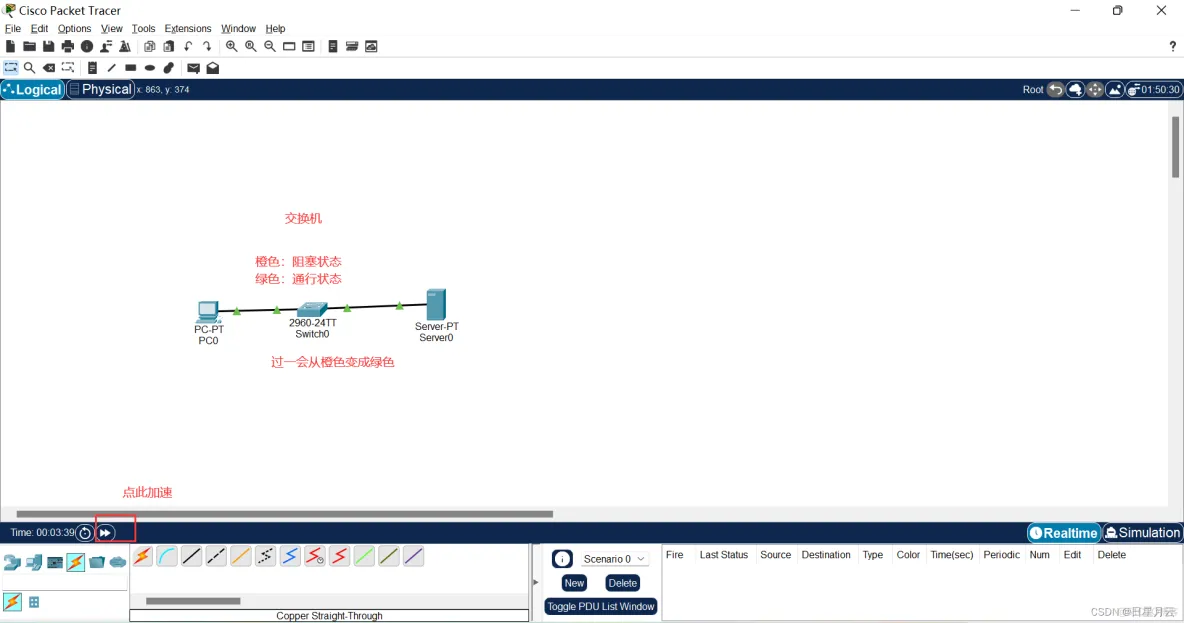
Task: Choose the Resize Shape tool
Action: tap(68, 68)
